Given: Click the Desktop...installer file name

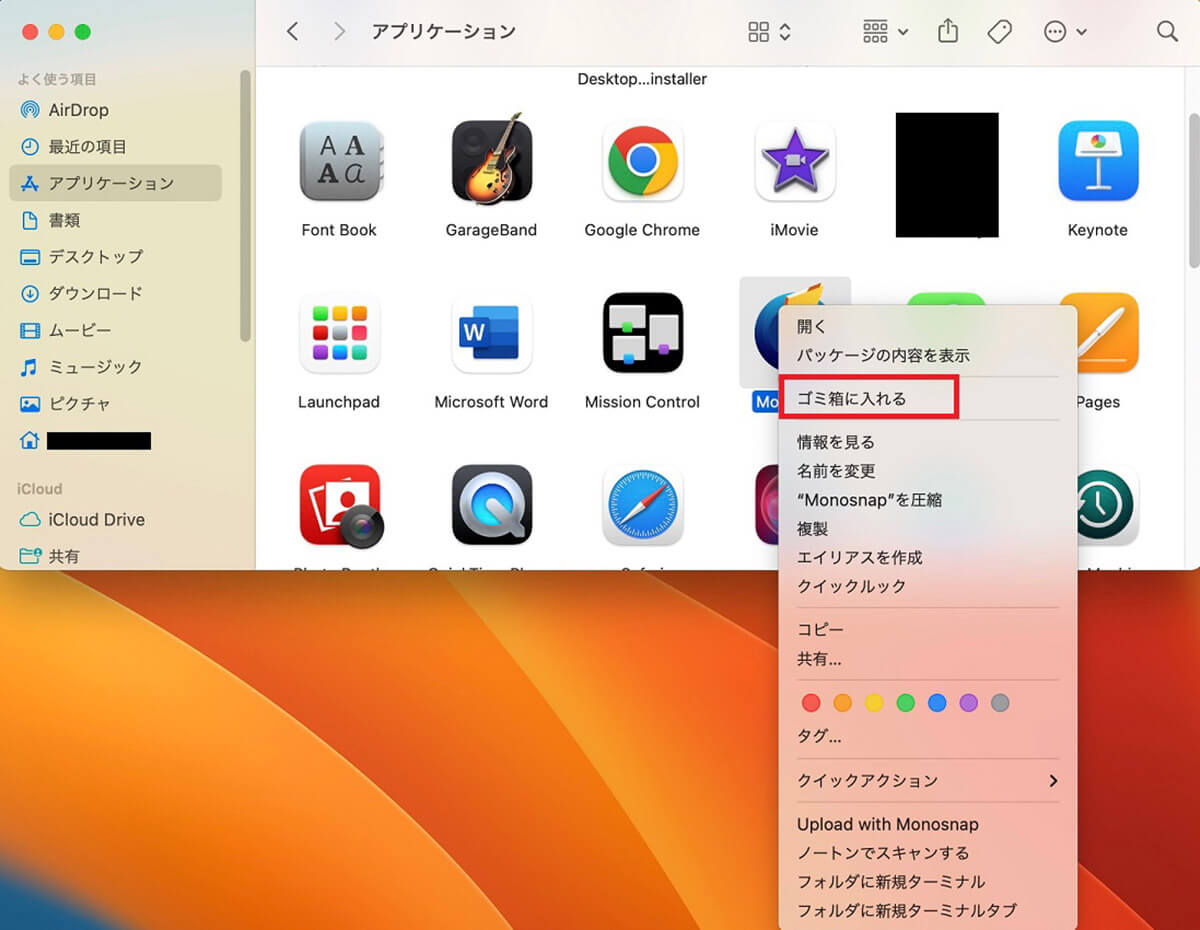Looking at the screenshot, I should click(642, 79).
